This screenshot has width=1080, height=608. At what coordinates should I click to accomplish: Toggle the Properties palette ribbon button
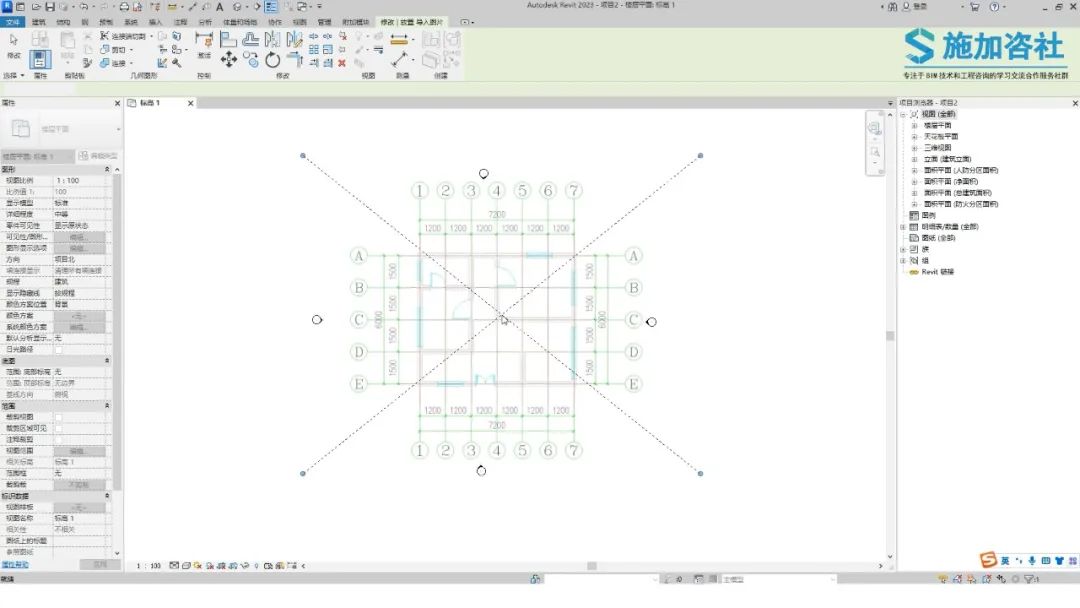40,59
